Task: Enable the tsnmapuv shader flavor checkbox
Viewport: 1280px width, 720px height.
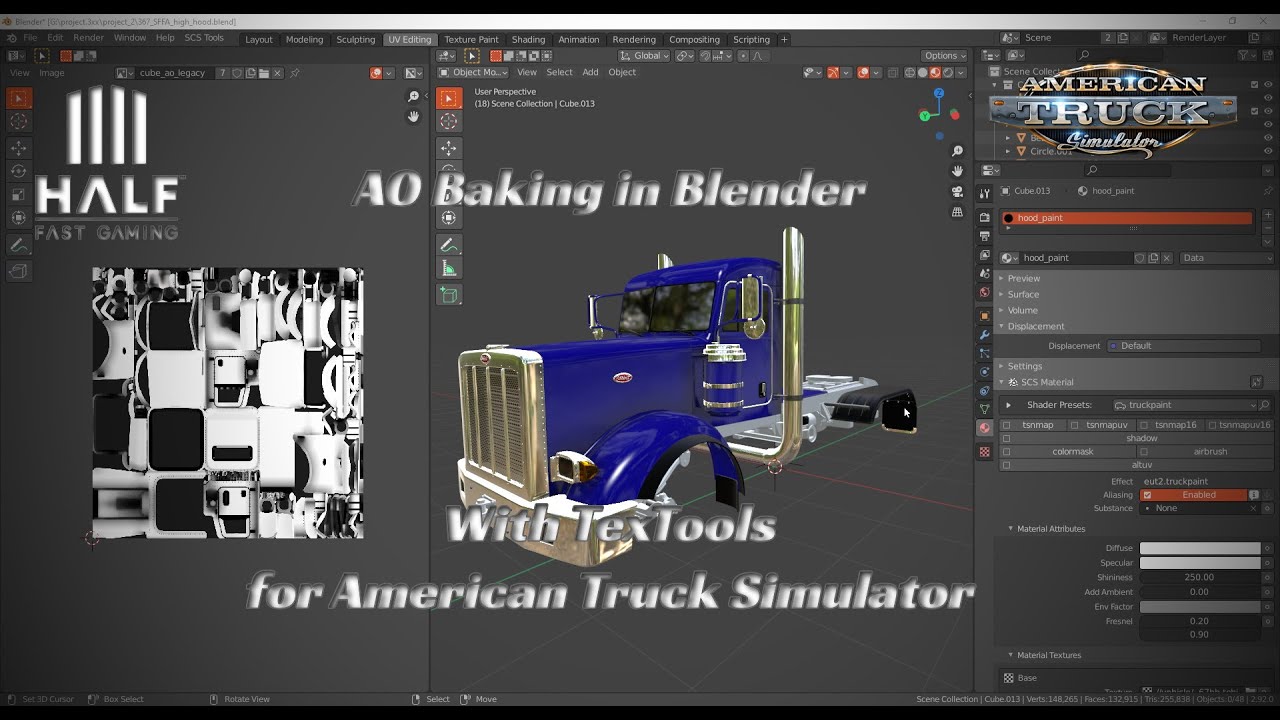Action: 1075,425
